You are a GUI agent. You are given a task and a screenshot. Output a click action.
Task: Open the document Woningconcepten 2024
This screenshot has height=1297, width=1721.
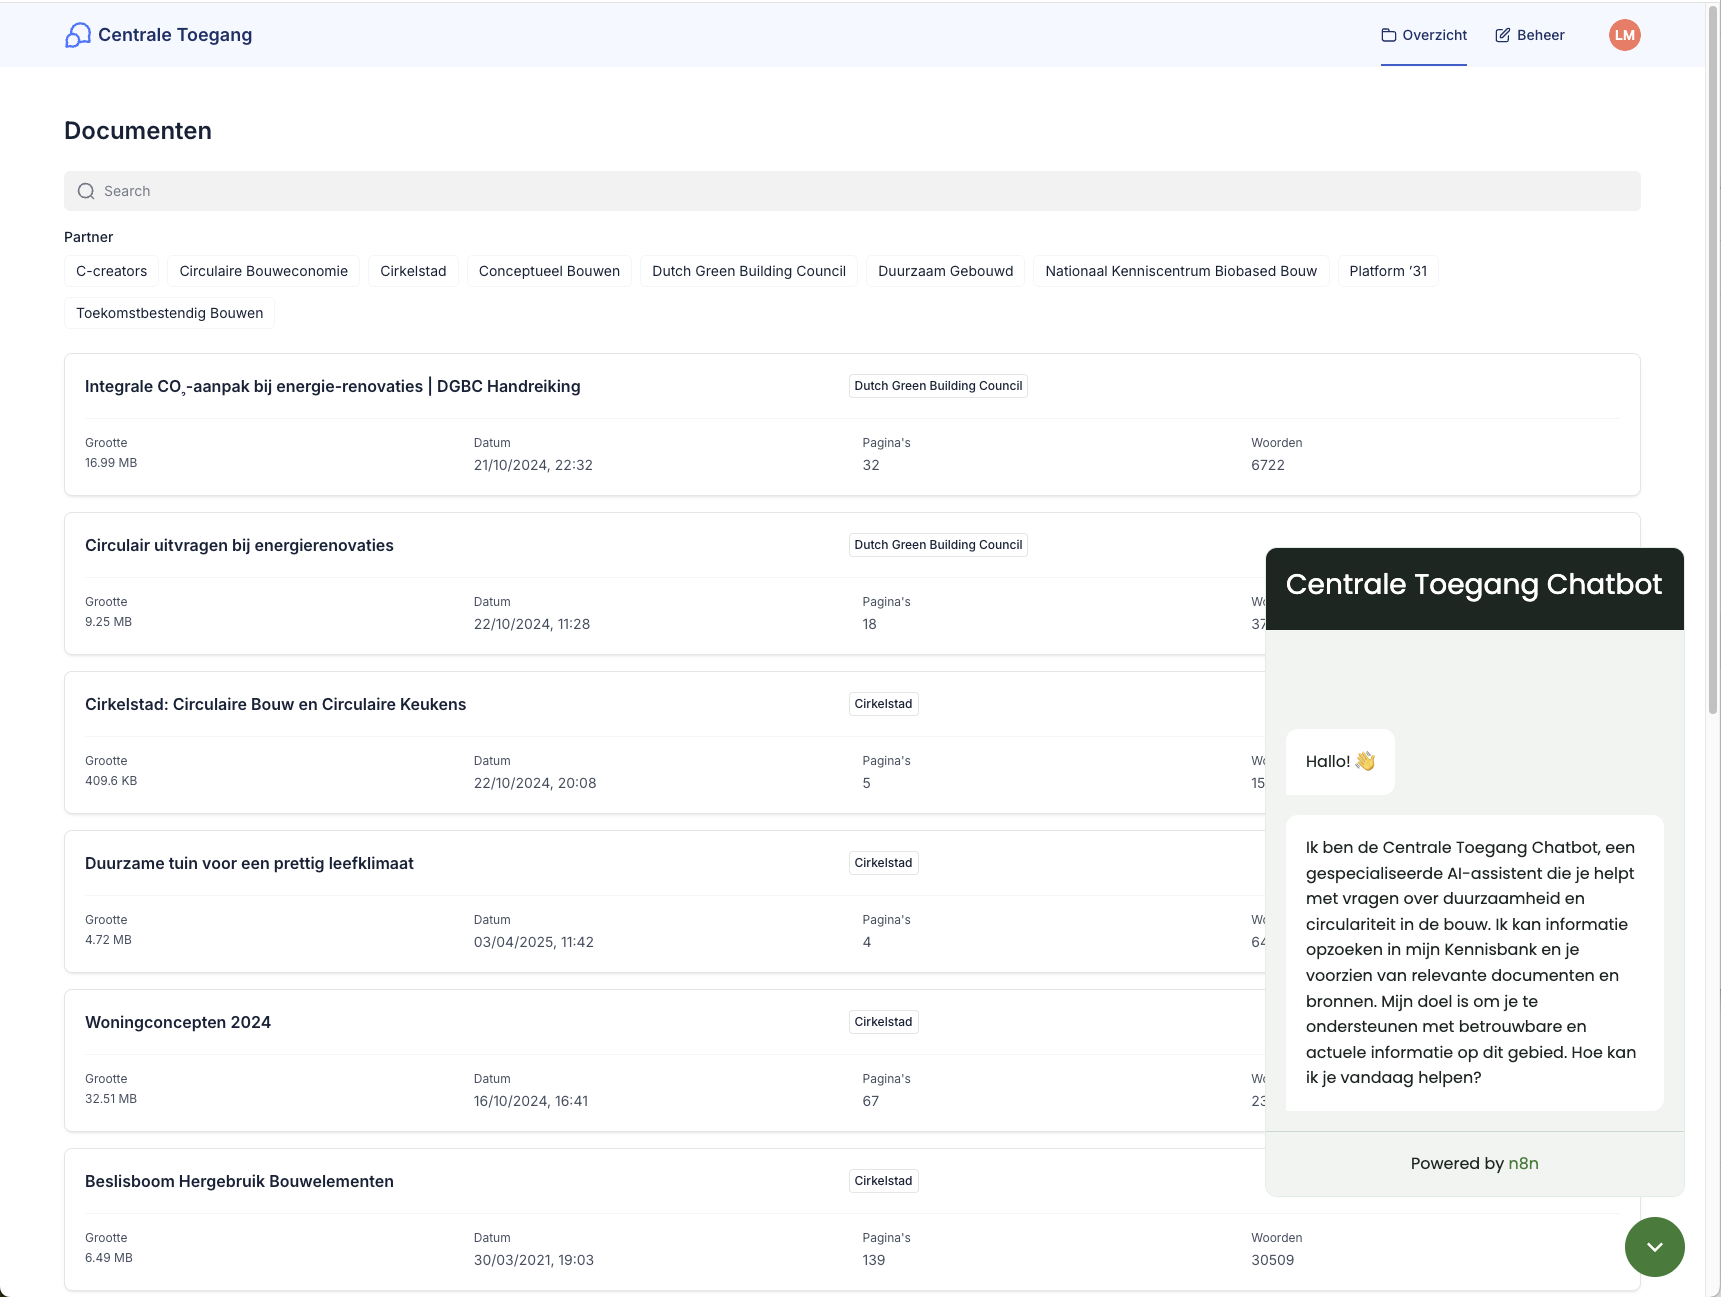click(x=177, y=1022)
